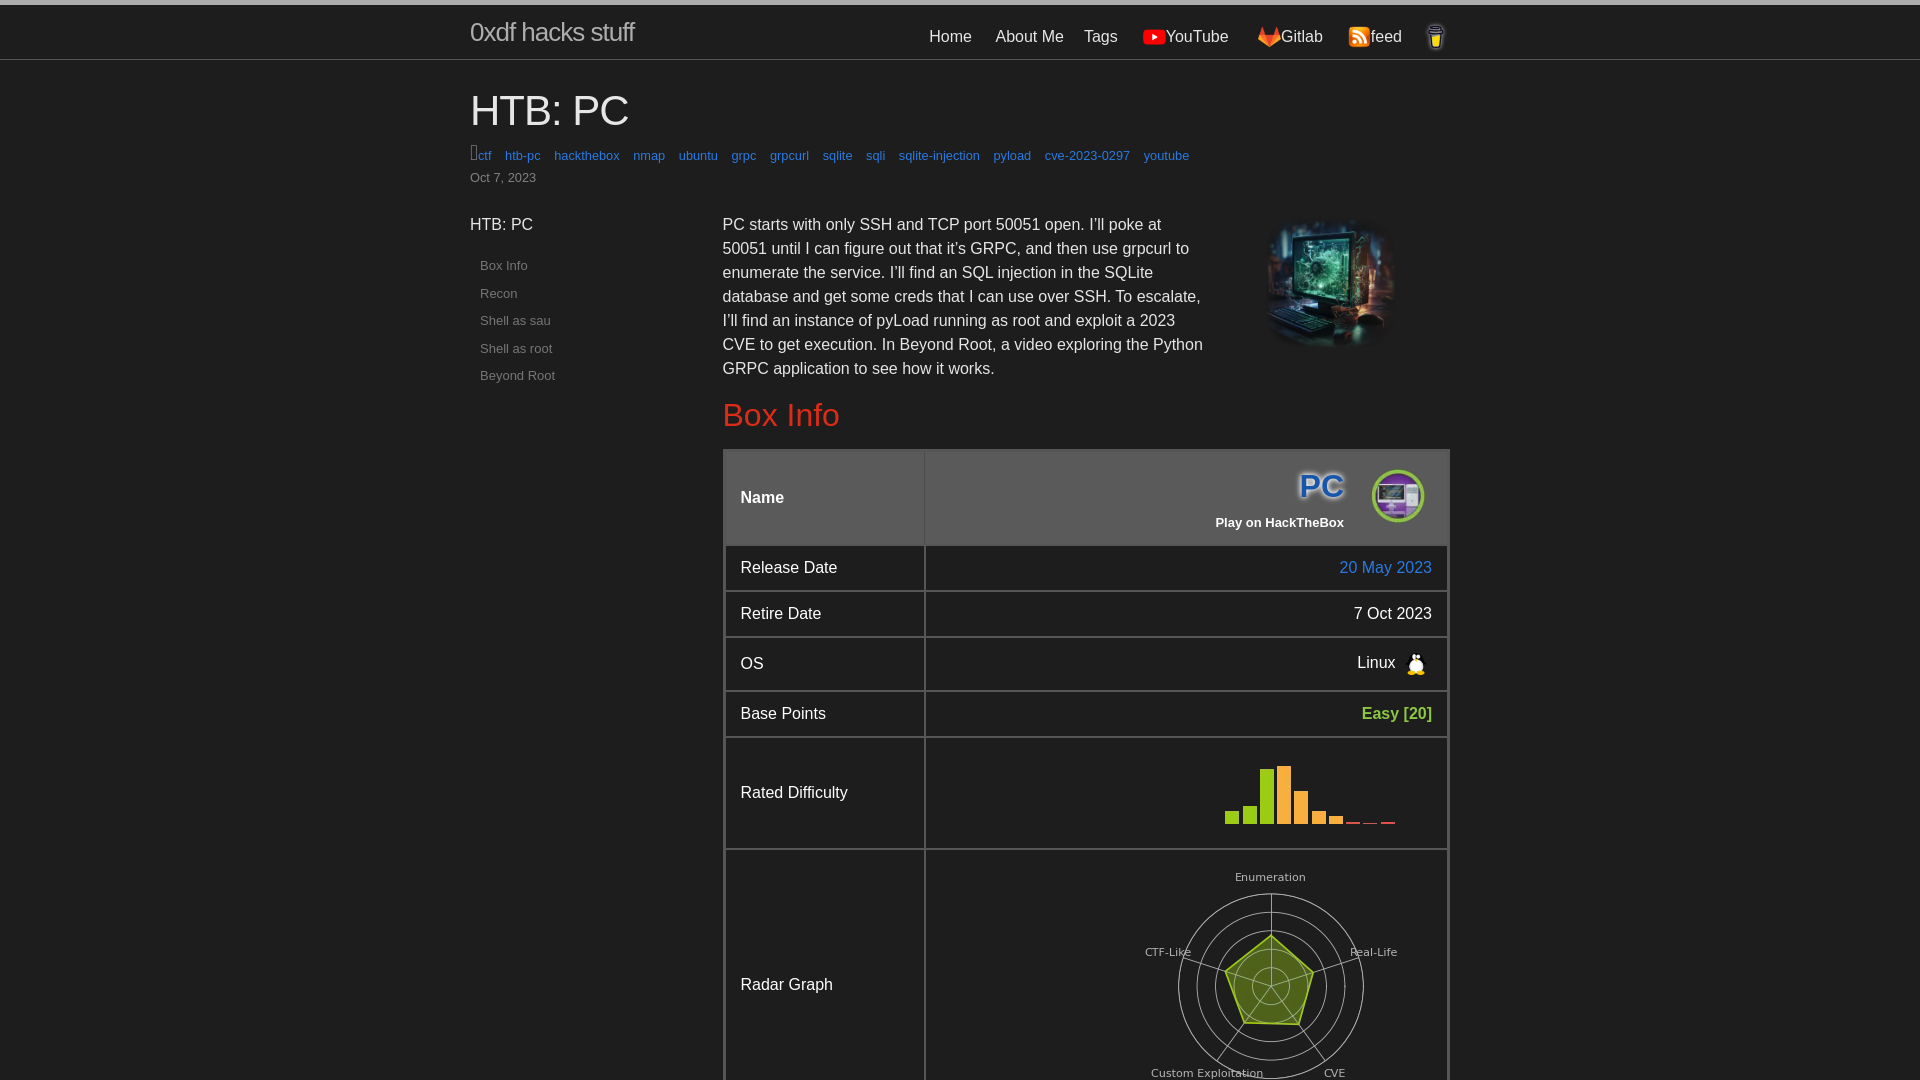Click the radar graph chart

[1271, 975]
